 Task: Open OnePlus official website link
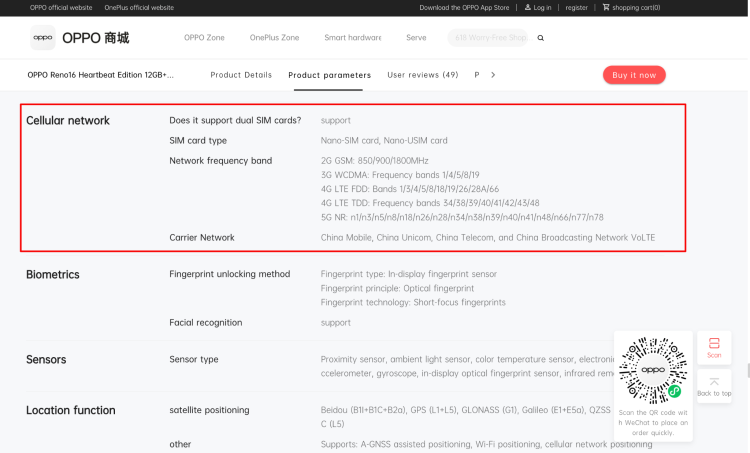click(x=139, y=8)
